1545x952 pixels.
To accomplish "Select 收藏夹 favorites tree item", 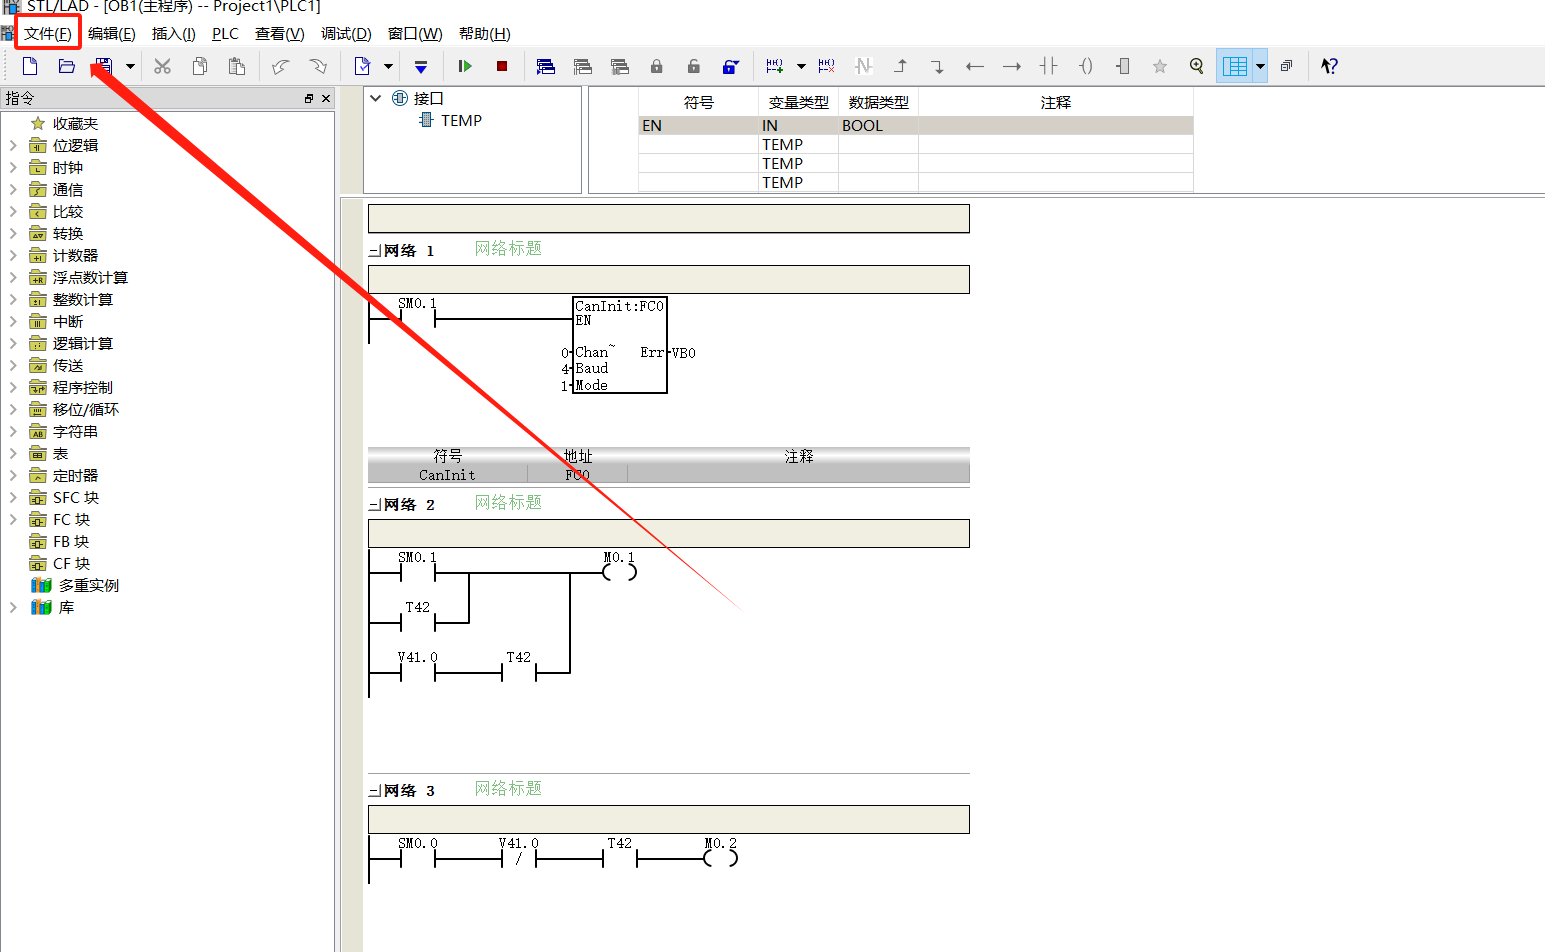I will tap(75, 123).
